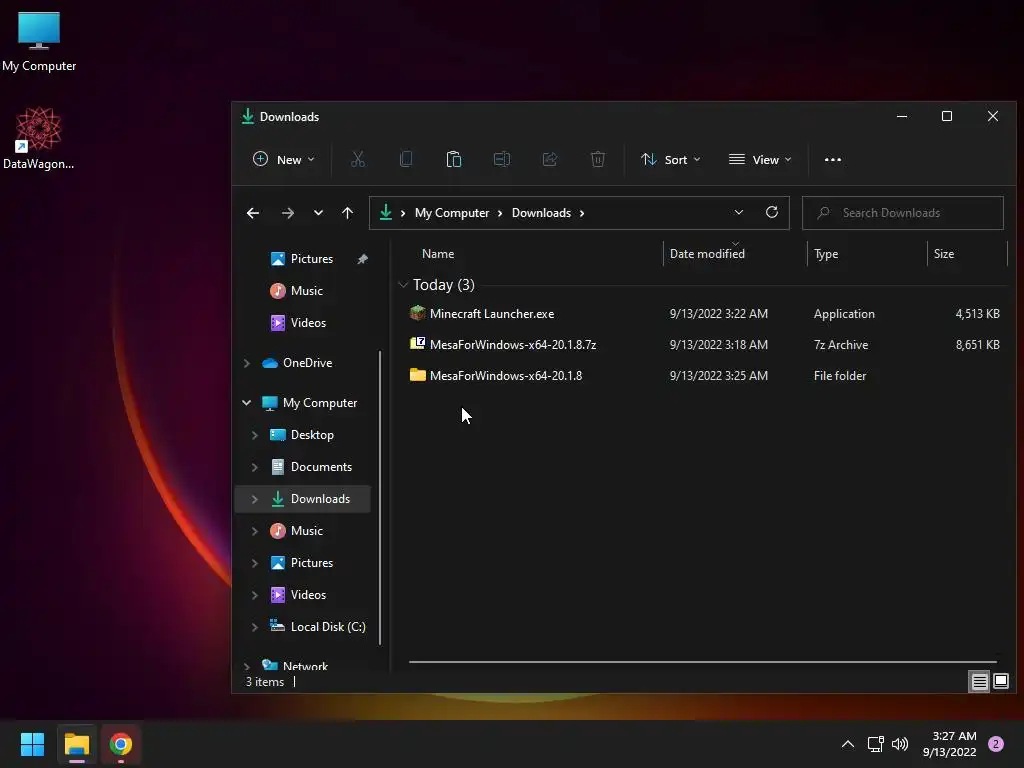Click the Delete trash icon
The width and height of the screenshot is (1024, 768).
598,159
